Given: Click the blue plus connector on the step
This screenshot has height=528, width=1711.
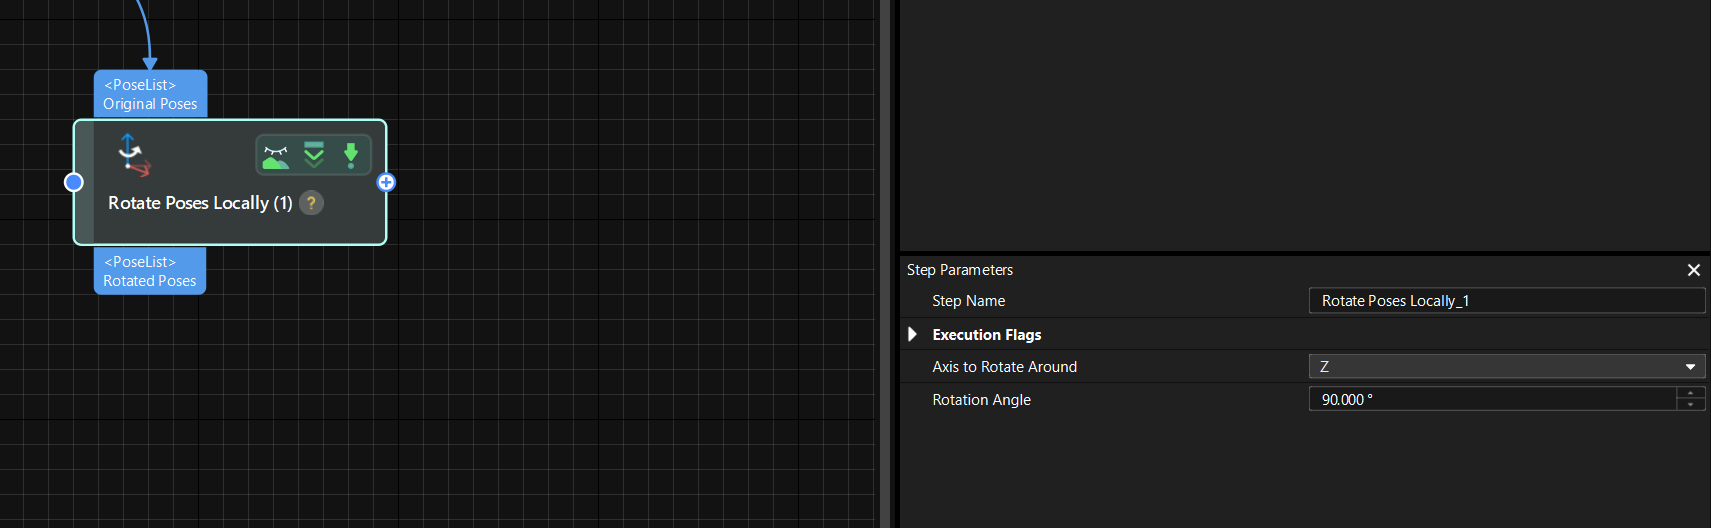Looking at the screenshot, I should pos(386,182).
